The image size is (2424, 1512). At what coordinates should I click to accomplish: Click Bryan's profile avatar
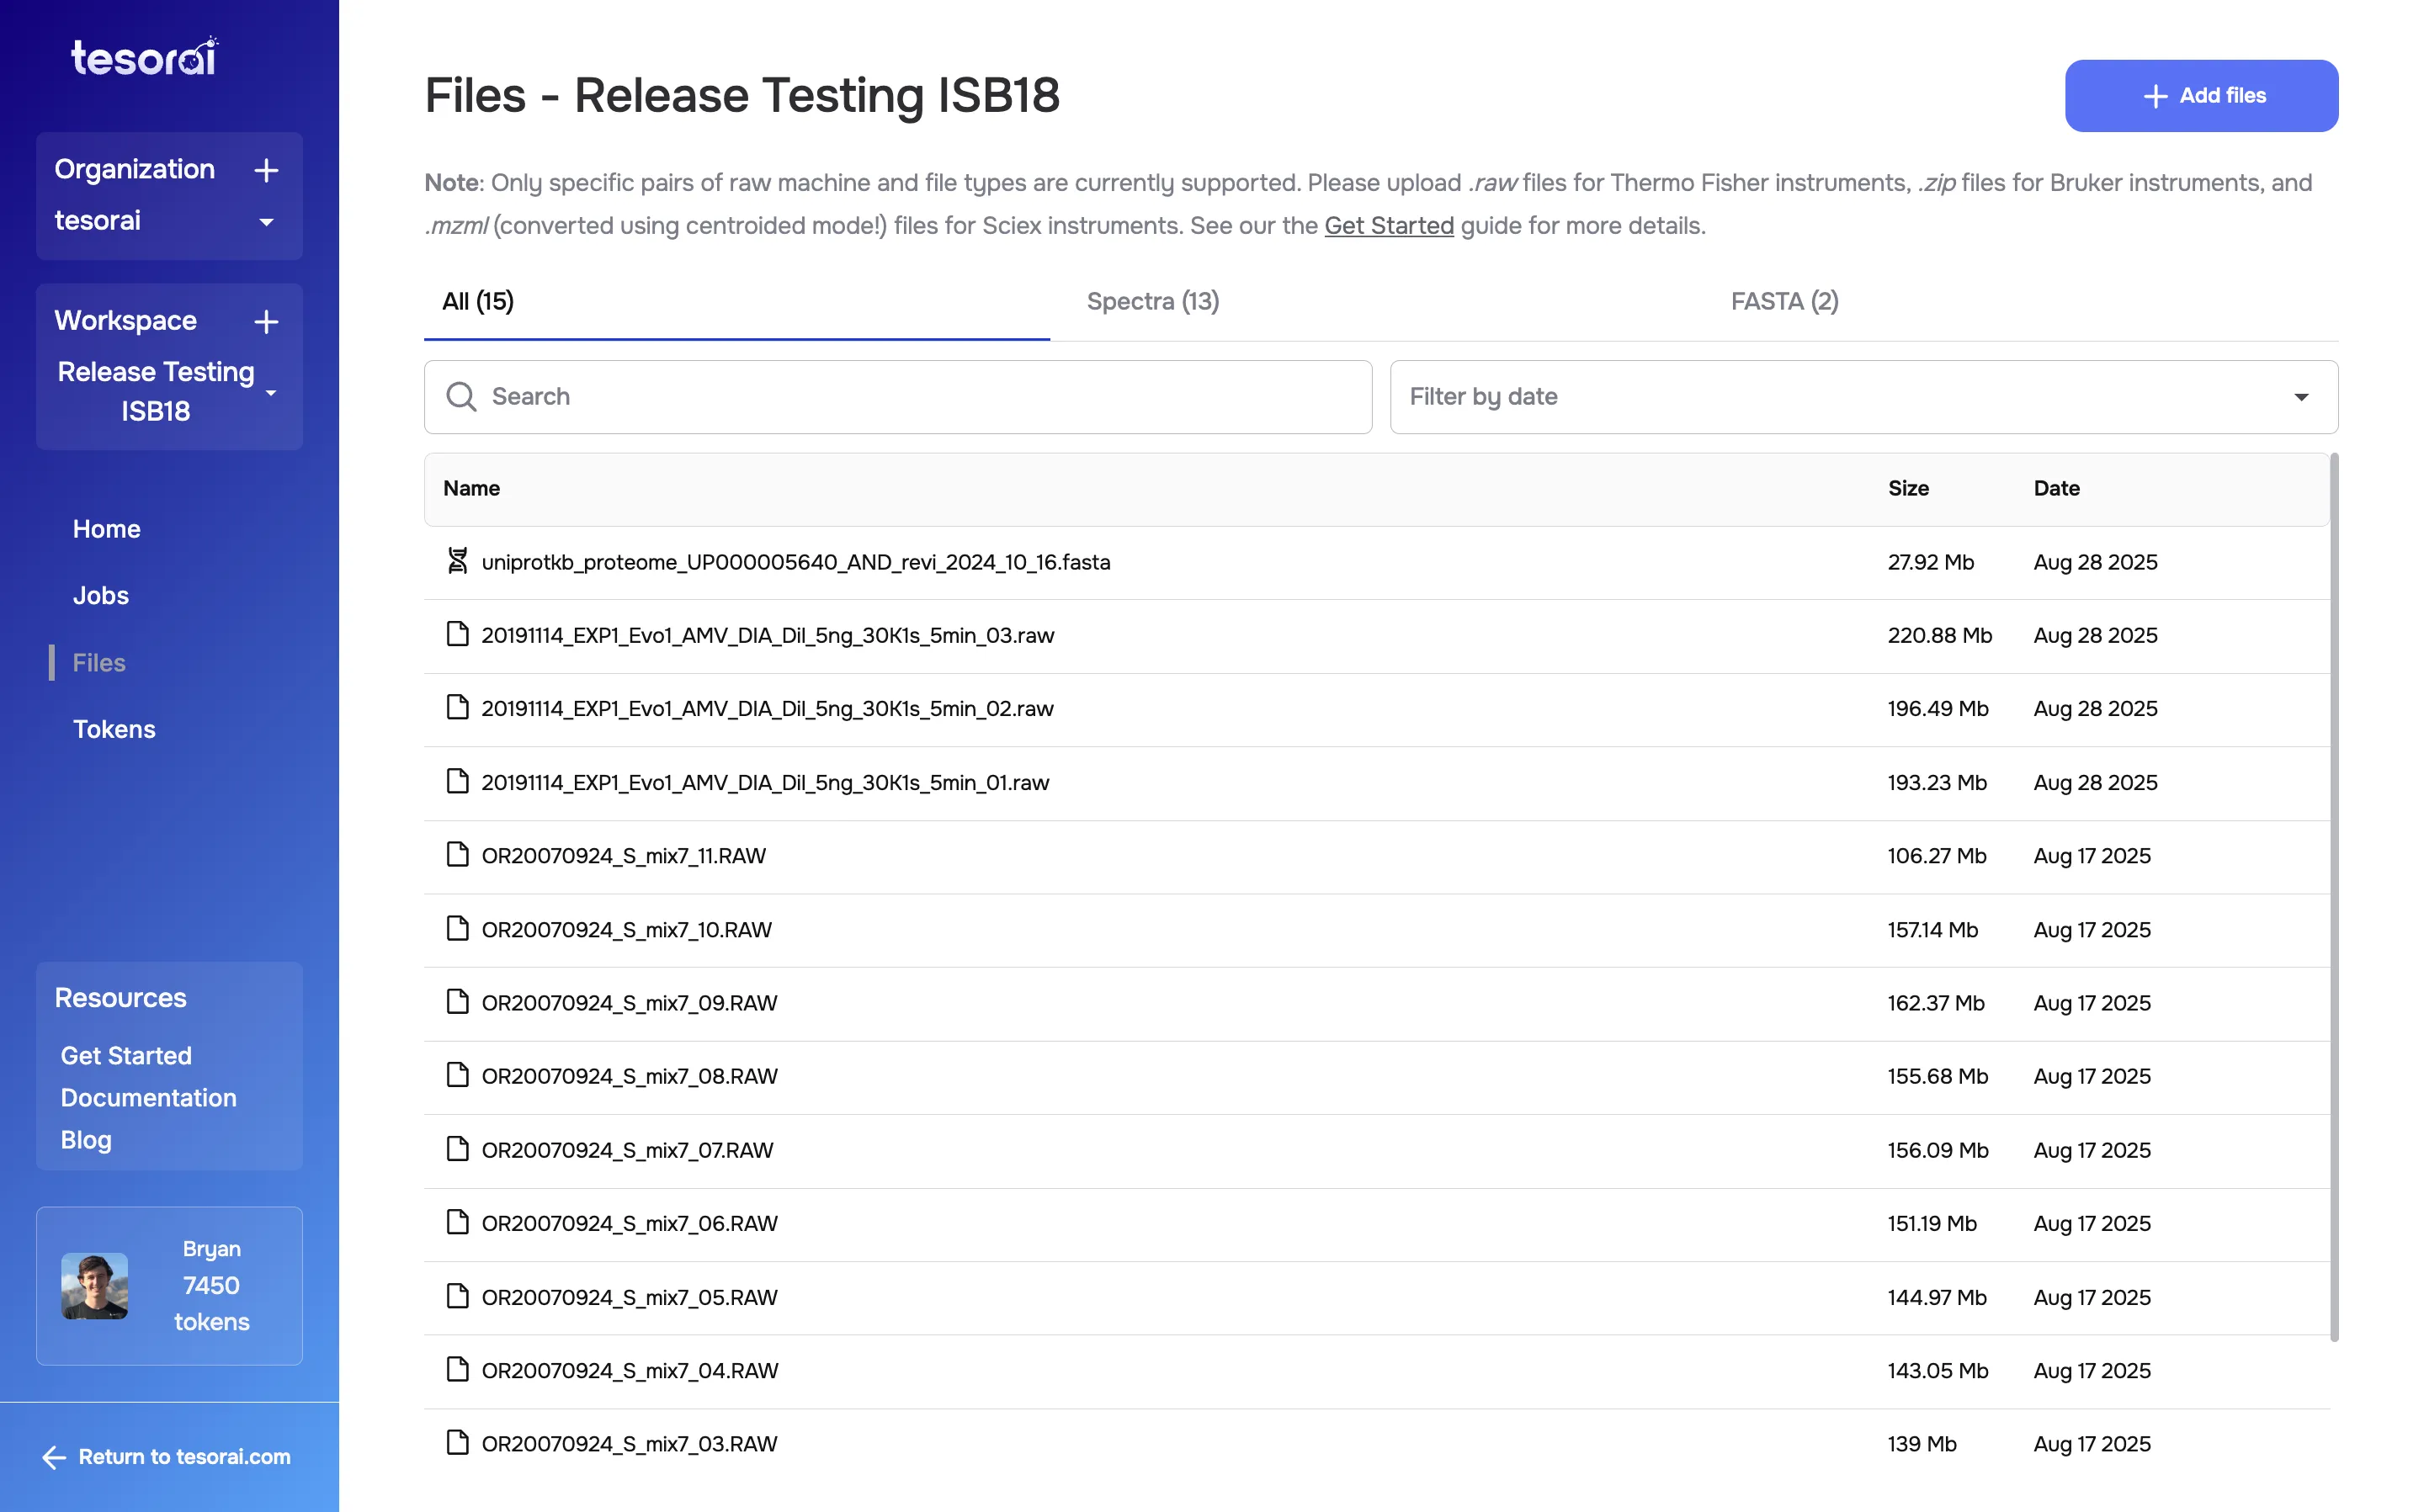(94, 1286)
